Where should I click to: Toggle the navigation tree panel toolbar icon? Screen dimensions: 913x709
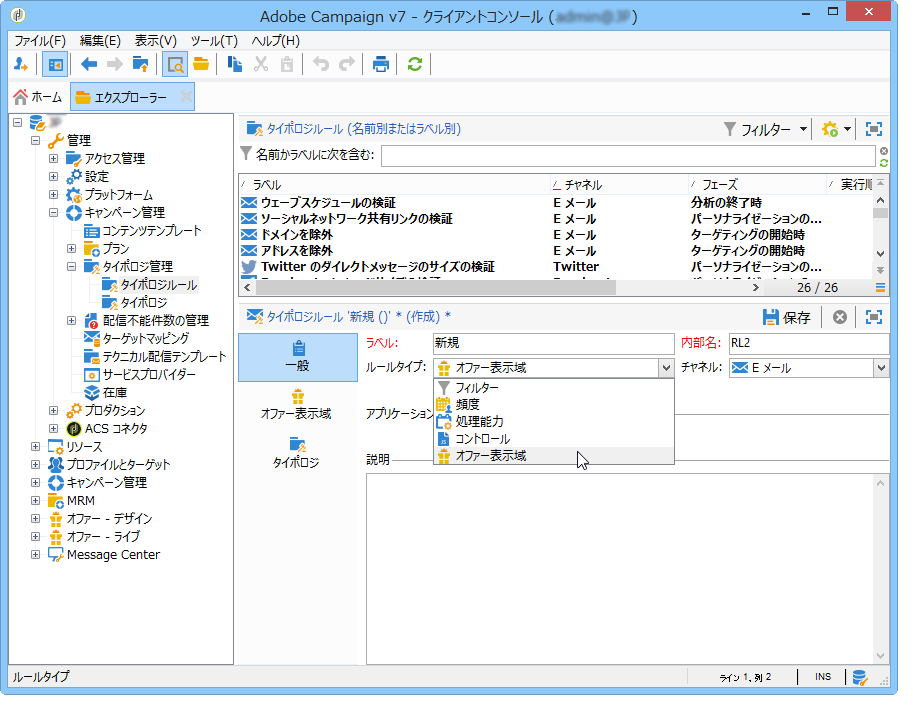tap(55, 64)
